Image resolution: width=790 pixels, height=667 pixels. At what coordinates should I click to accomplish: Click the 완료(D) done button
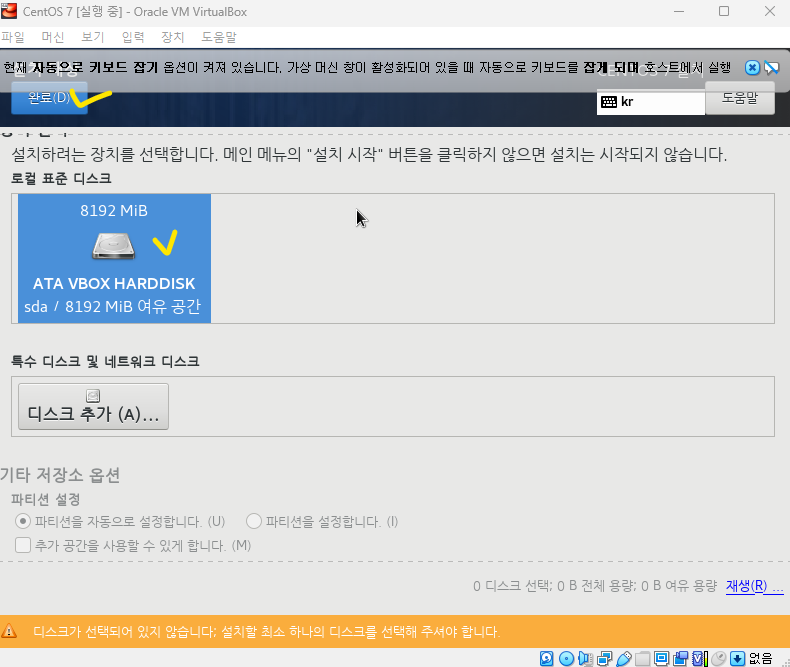tap(49, 98)
